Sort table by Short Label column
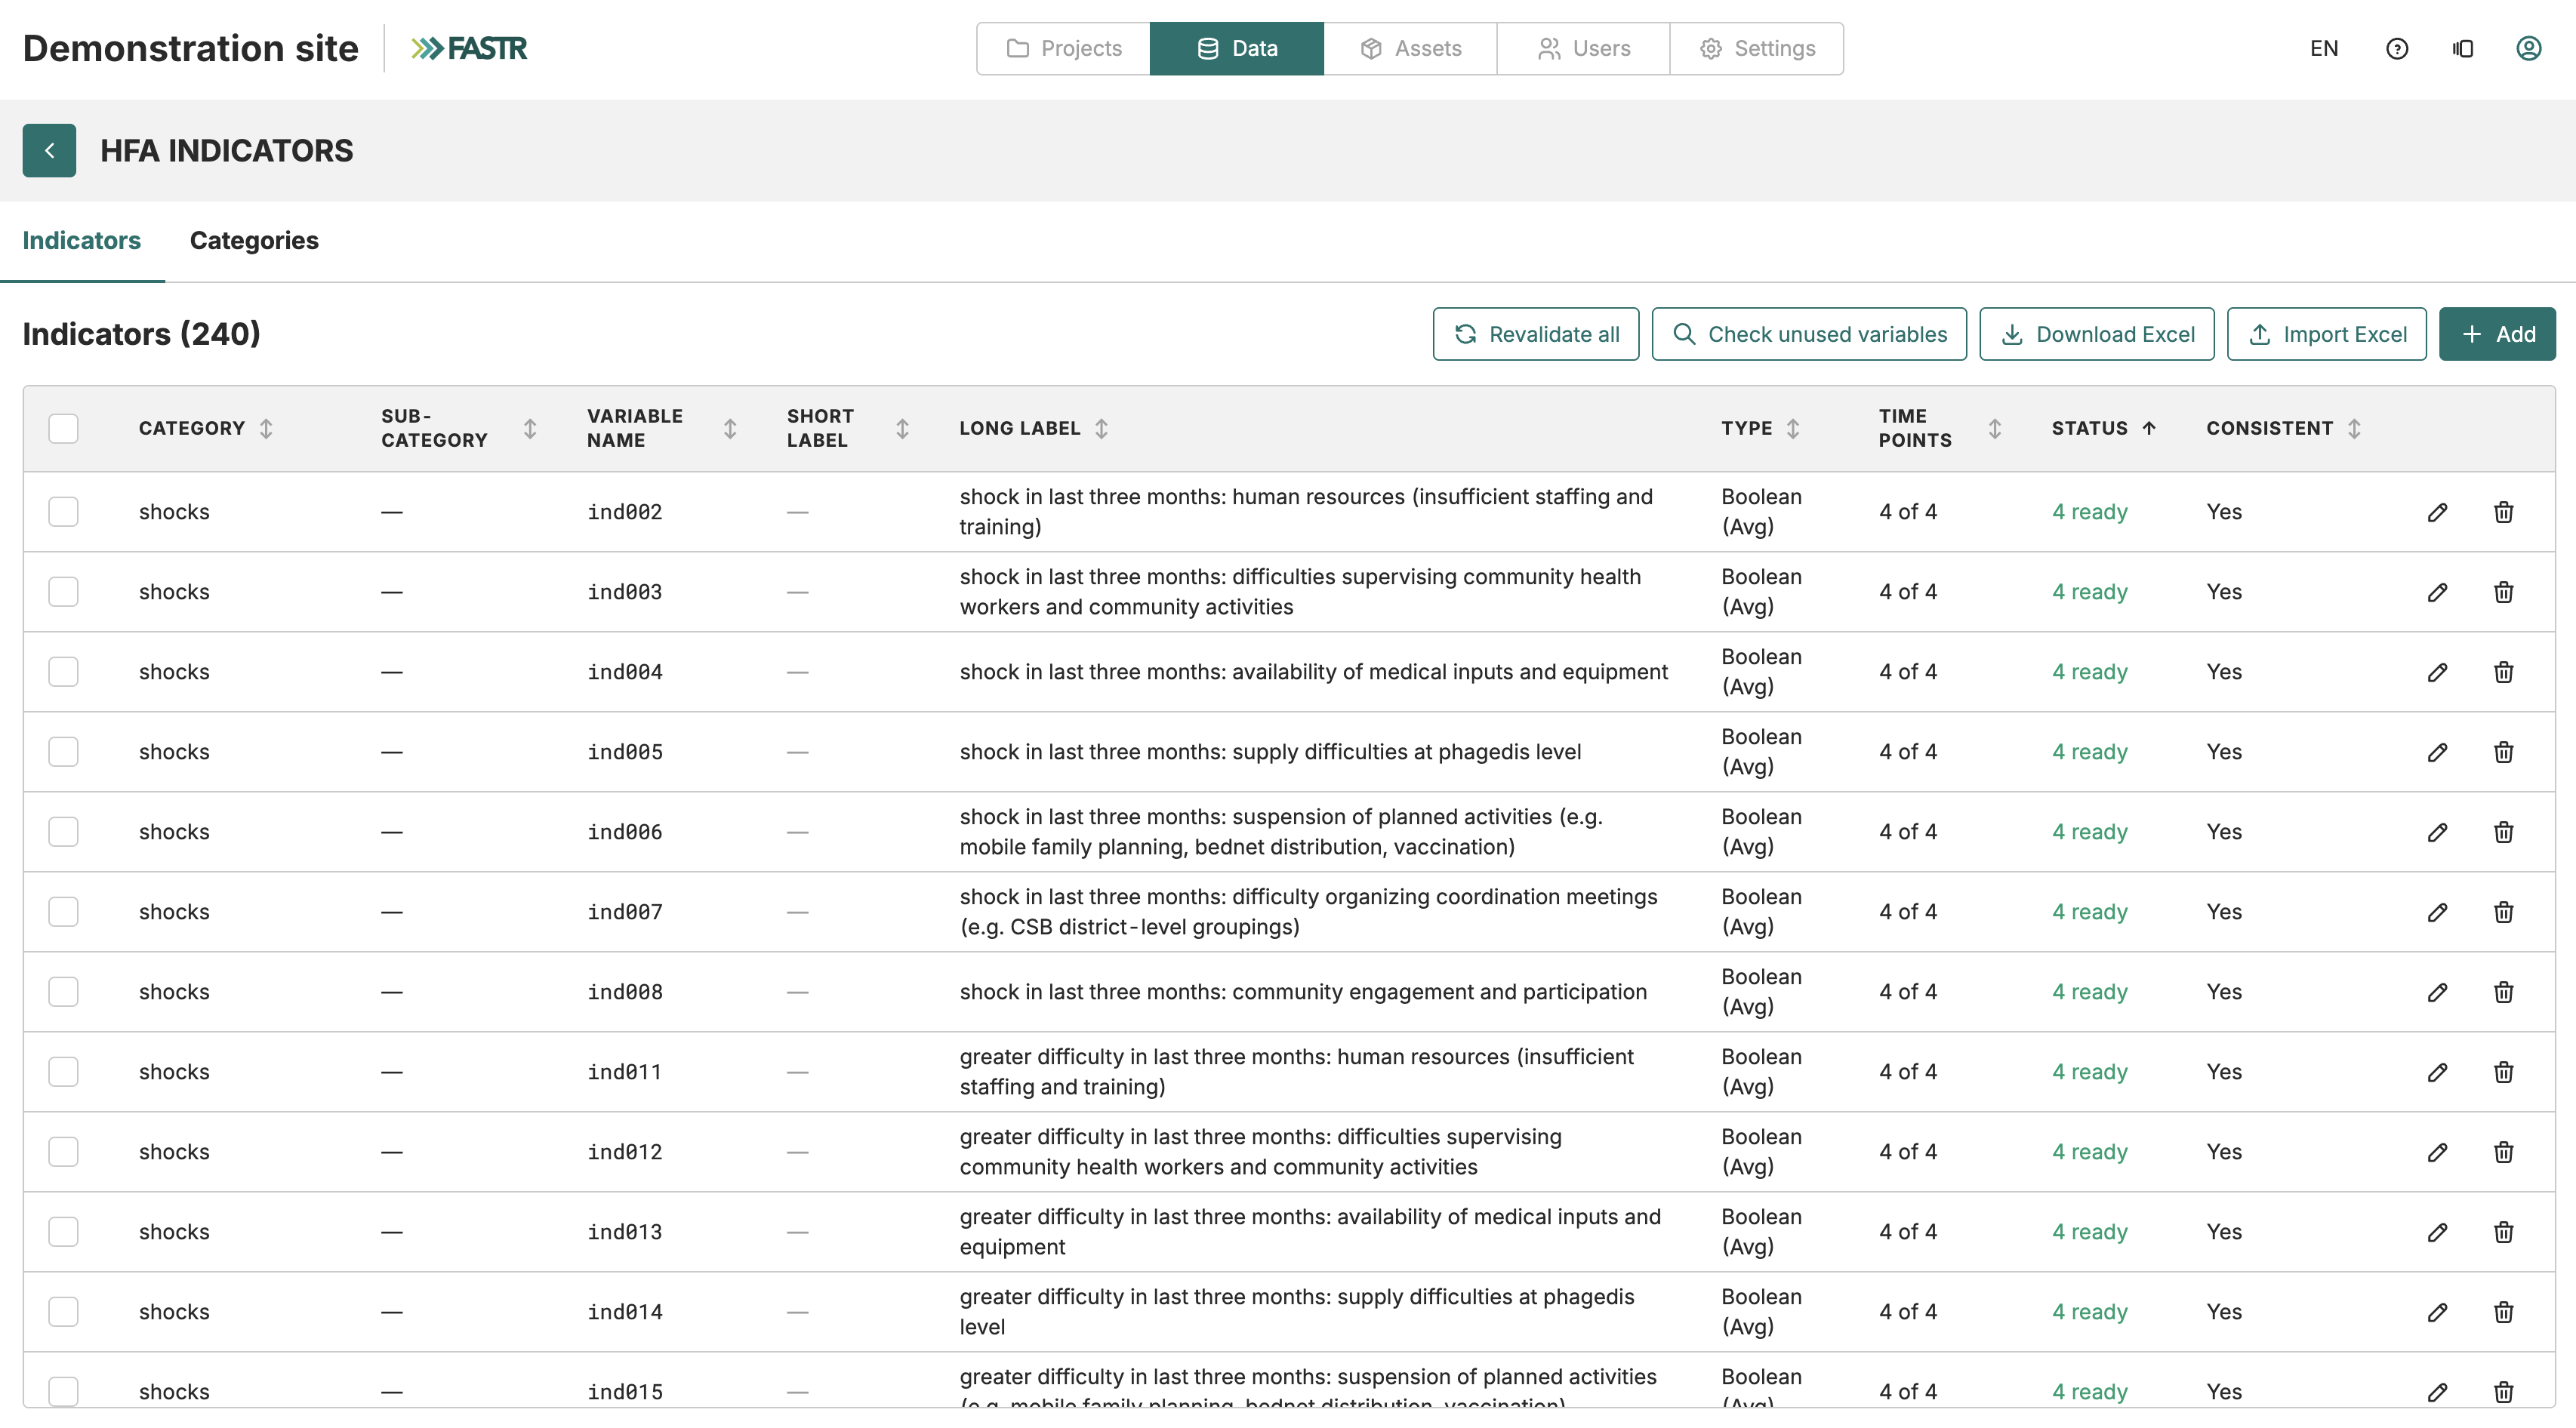This screenshot has height=1428, width=2576. pyautogui.click(x=902, y=428)
